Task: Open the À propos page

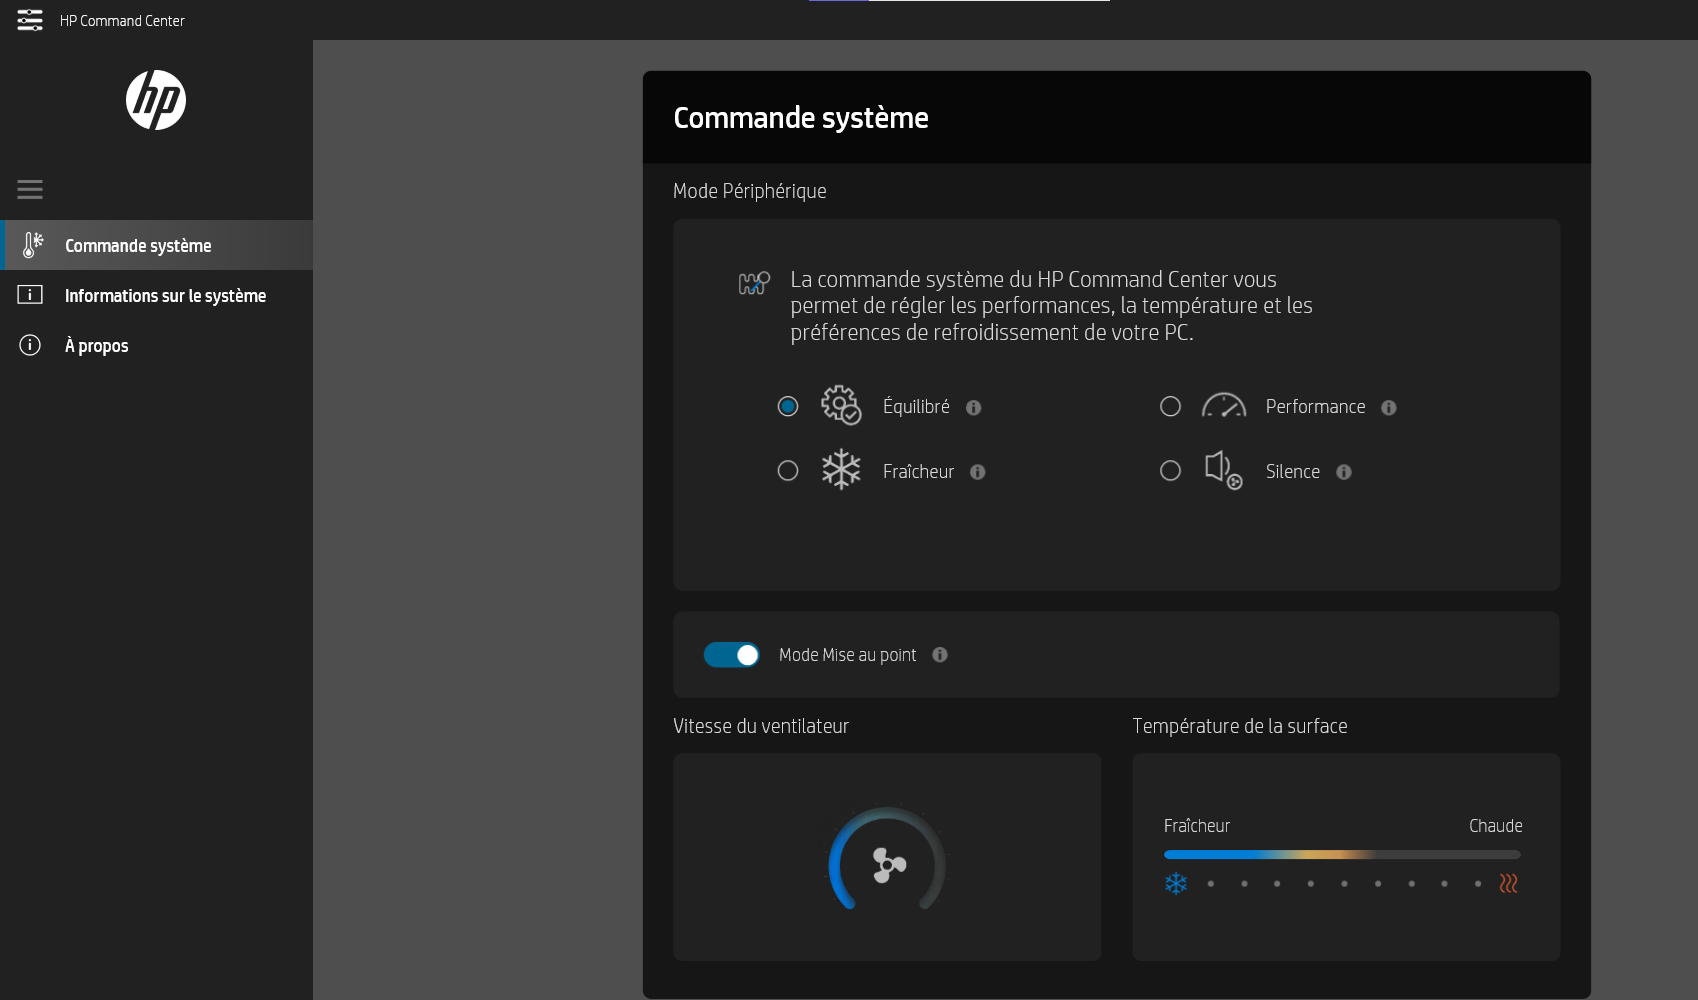Action: tap(157, 345)
